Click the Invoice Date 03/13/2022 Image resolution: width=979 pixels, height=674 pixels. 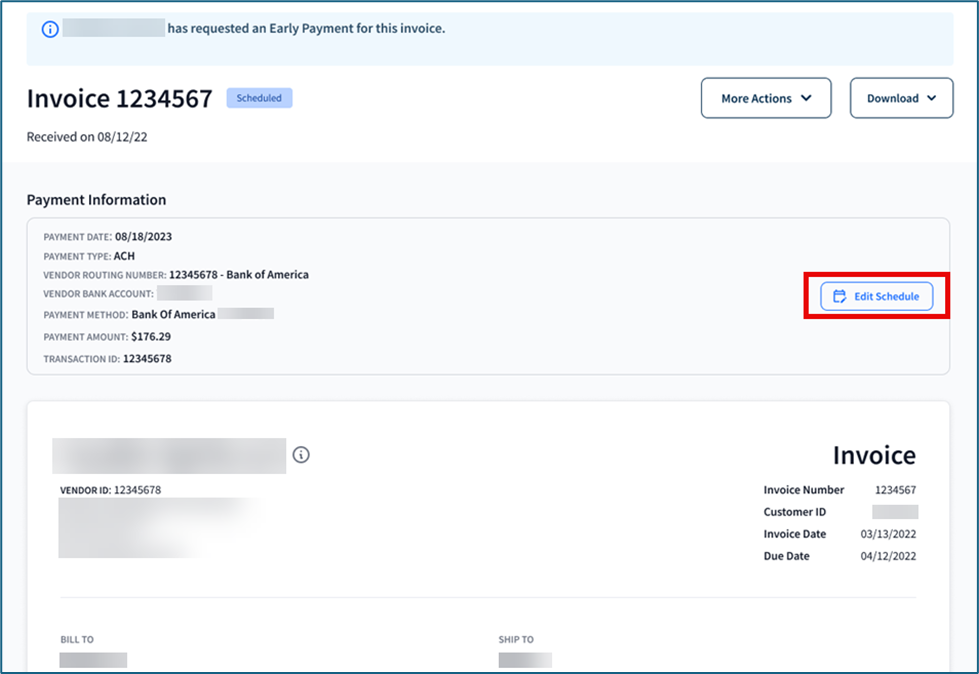tap(888, 534)
